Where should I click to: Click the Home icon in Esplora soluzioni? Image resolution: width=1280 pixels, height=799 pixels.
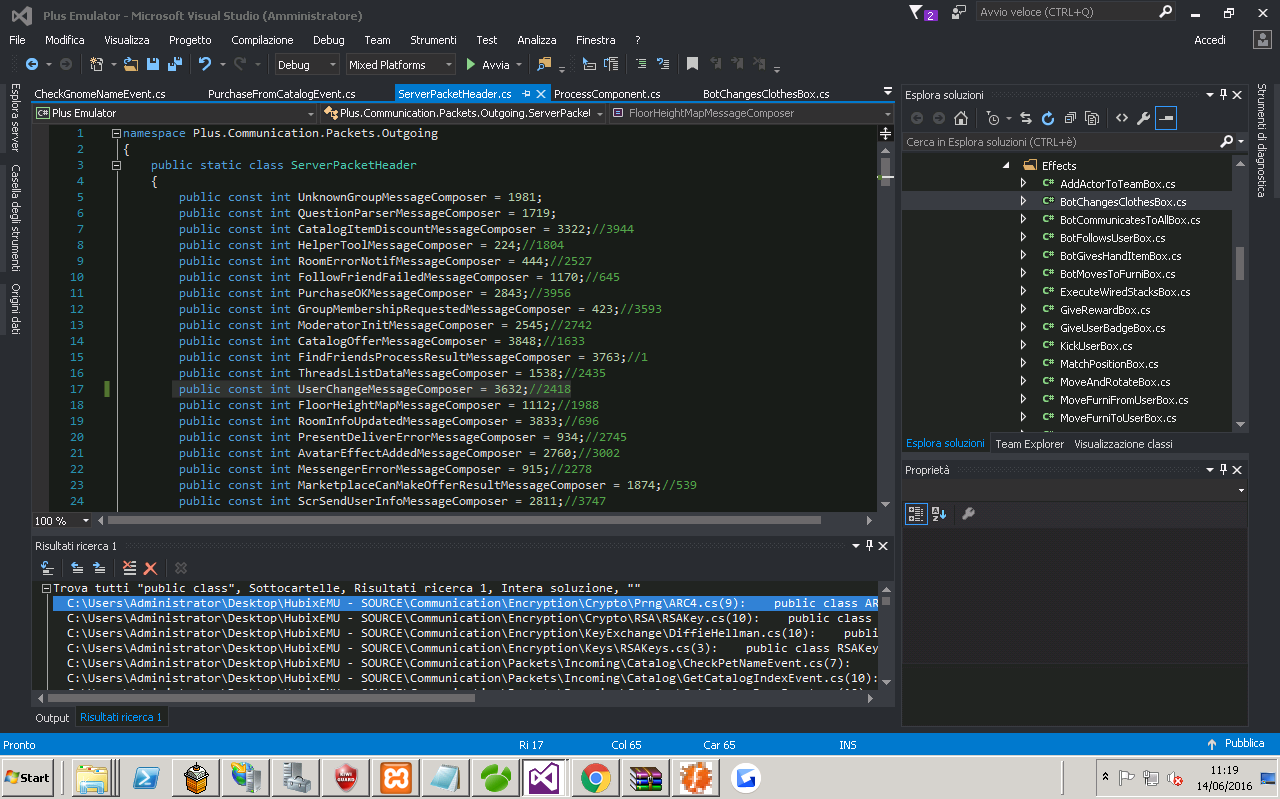(961, 118)
